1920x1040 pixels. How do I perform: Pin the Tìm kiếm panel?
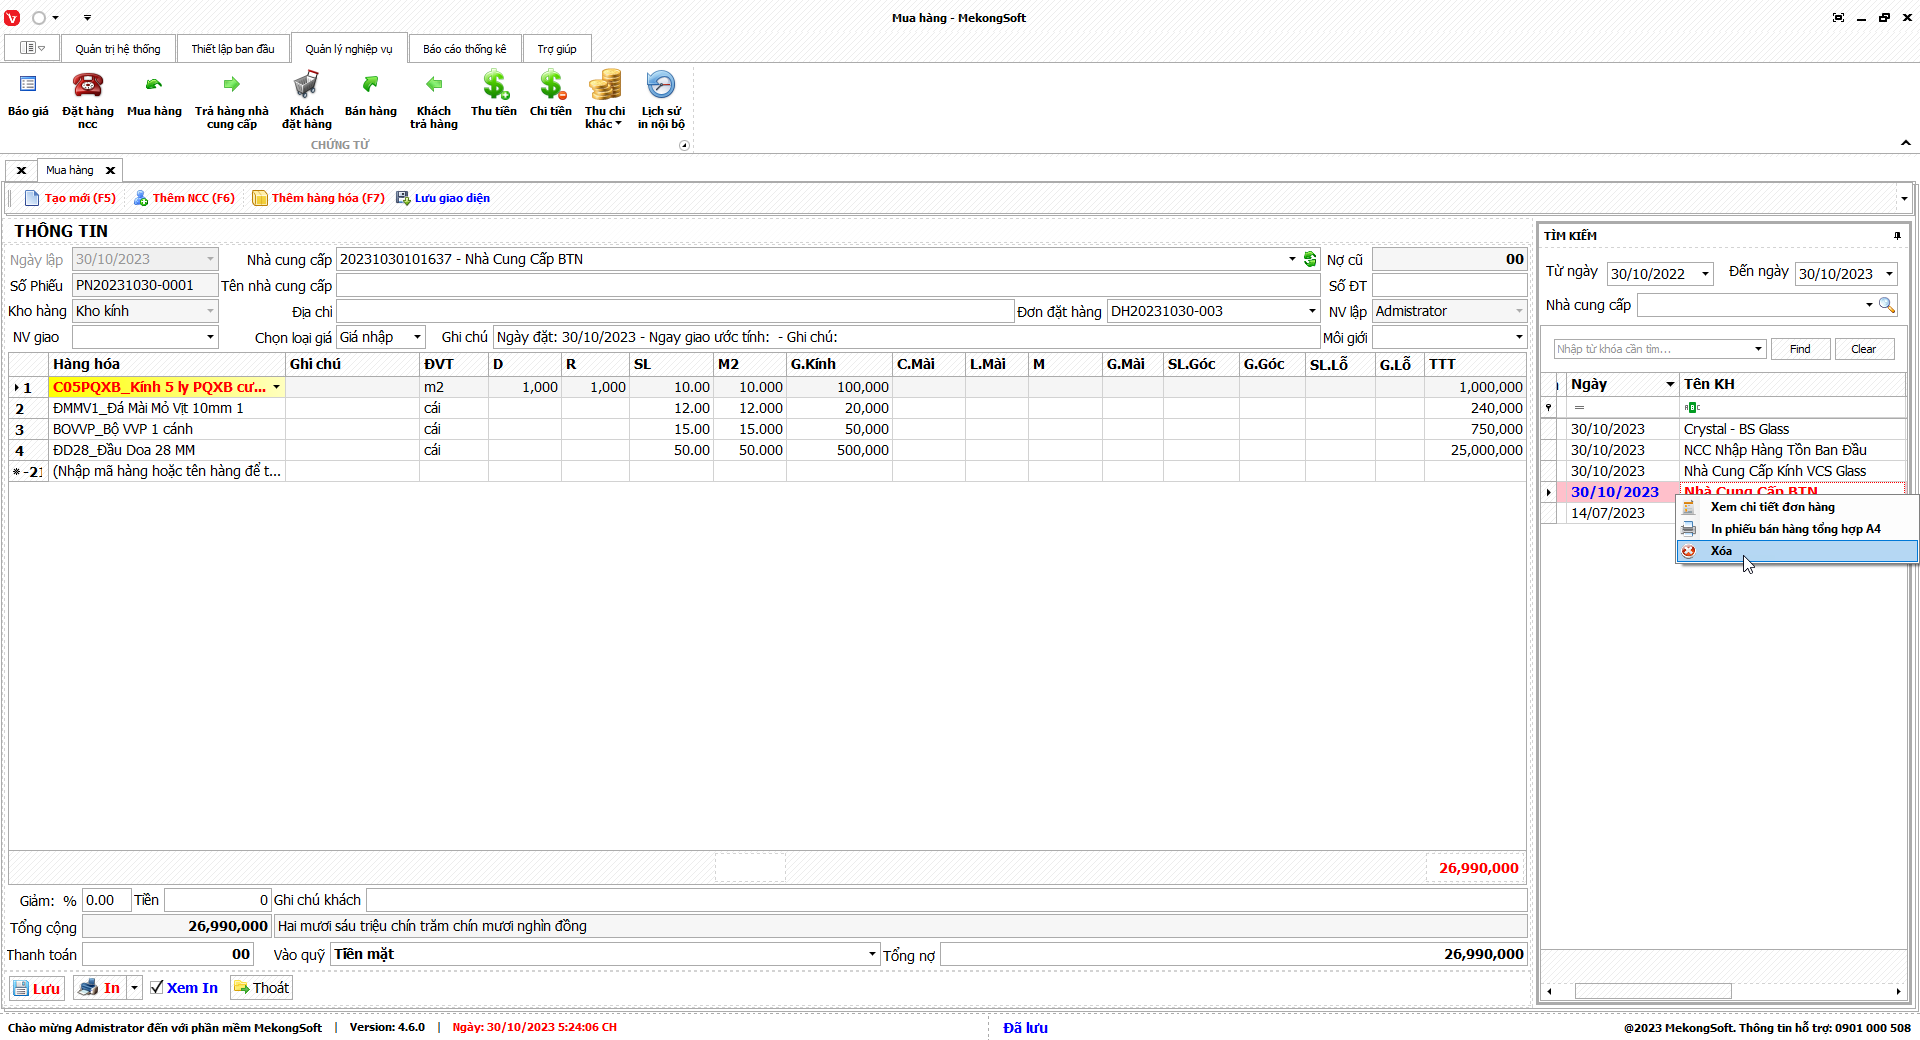click(x=1897, y=236)
